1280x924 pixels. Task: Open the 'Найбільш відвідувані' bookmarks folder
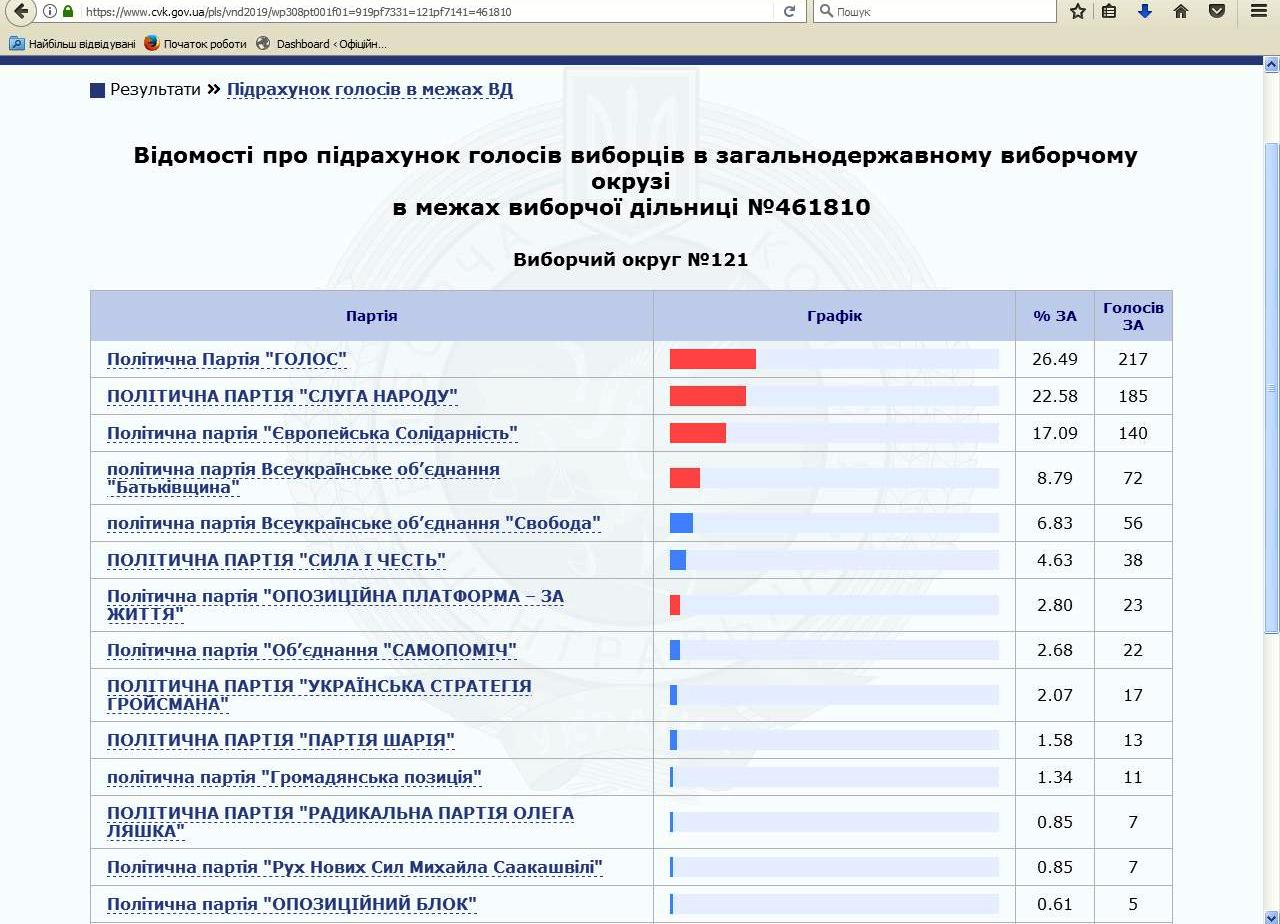73,44
